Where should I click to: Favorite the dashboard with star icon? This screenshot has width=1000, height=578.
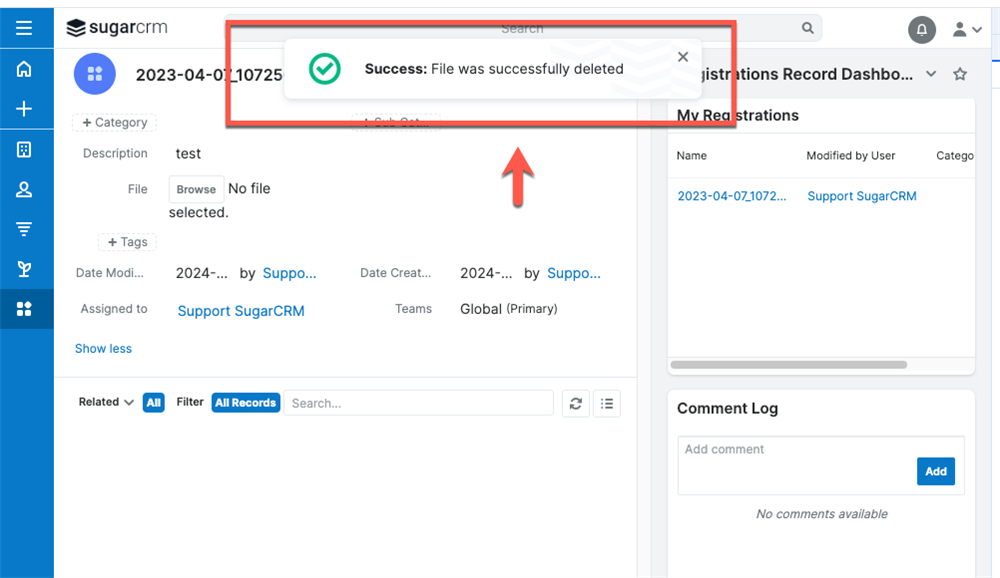(x=960, y=74)
